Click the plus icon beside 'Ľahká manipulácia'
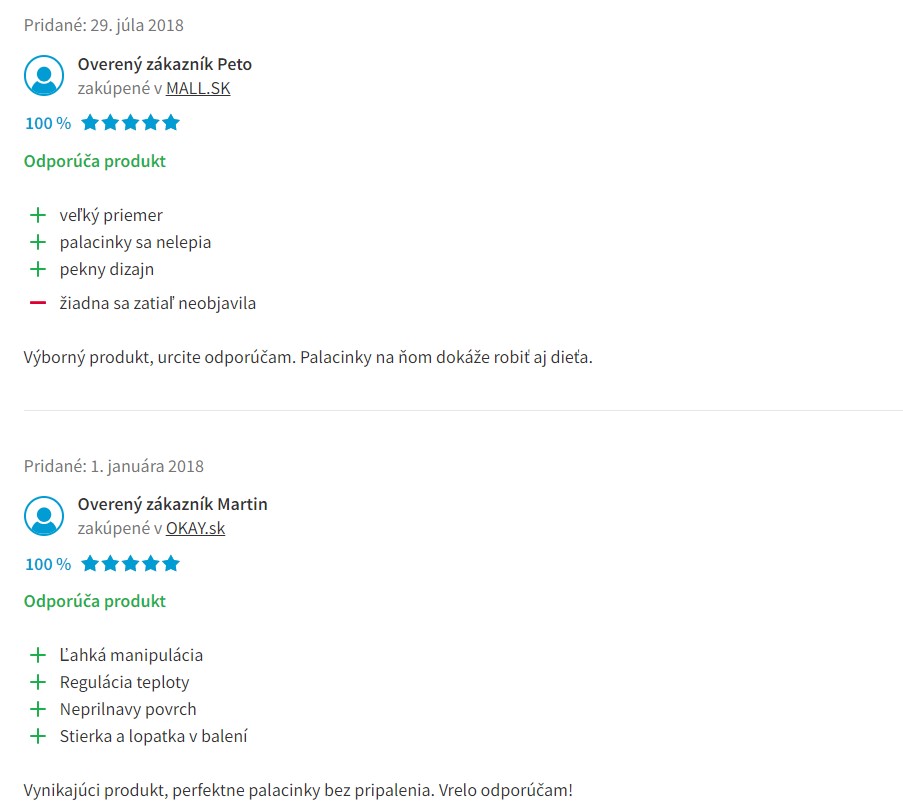Viewport: 903px width, 812px height. [38, 655]
